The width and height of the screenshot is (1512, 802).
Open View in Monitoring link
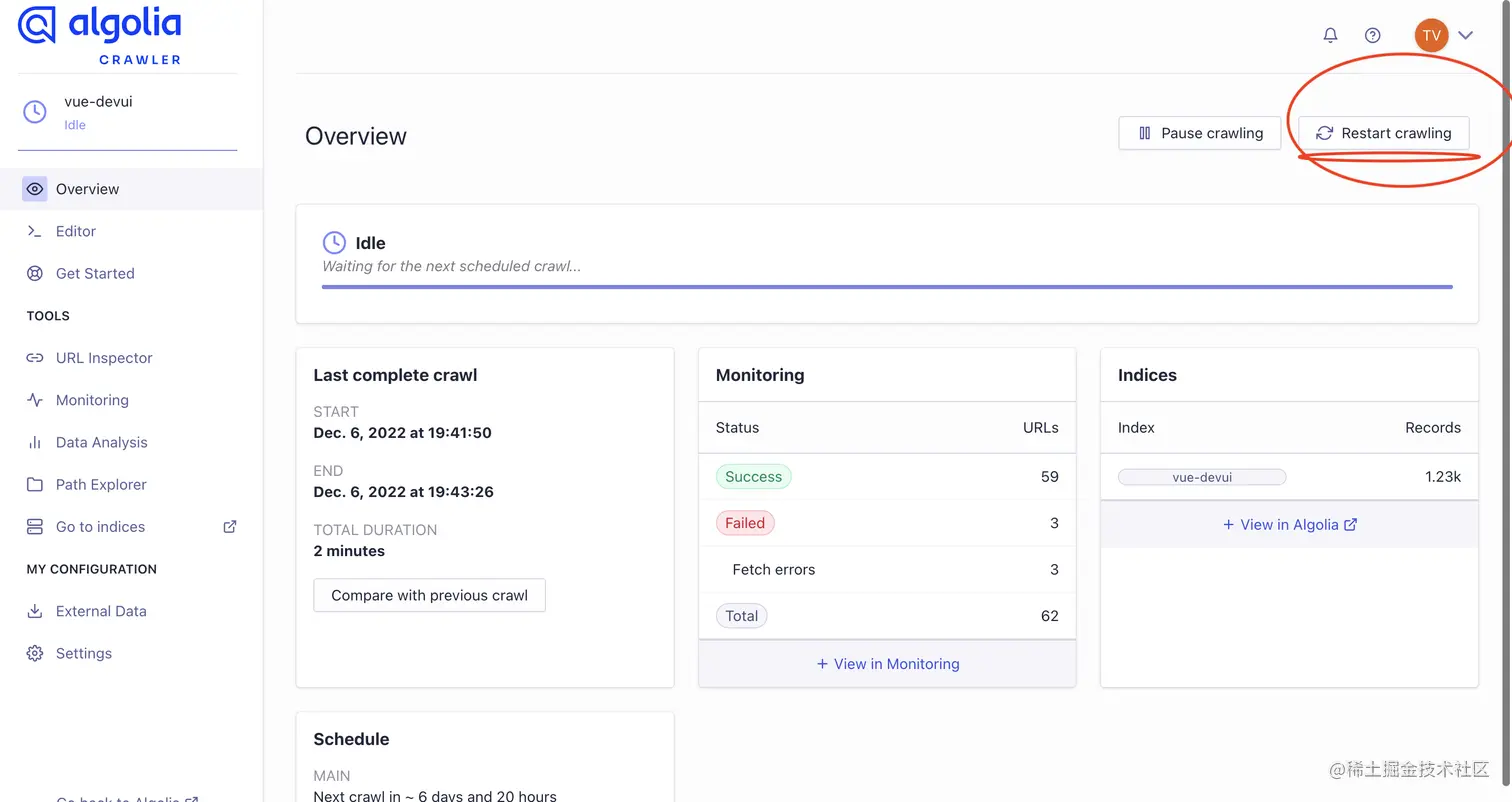coord(887,664)
